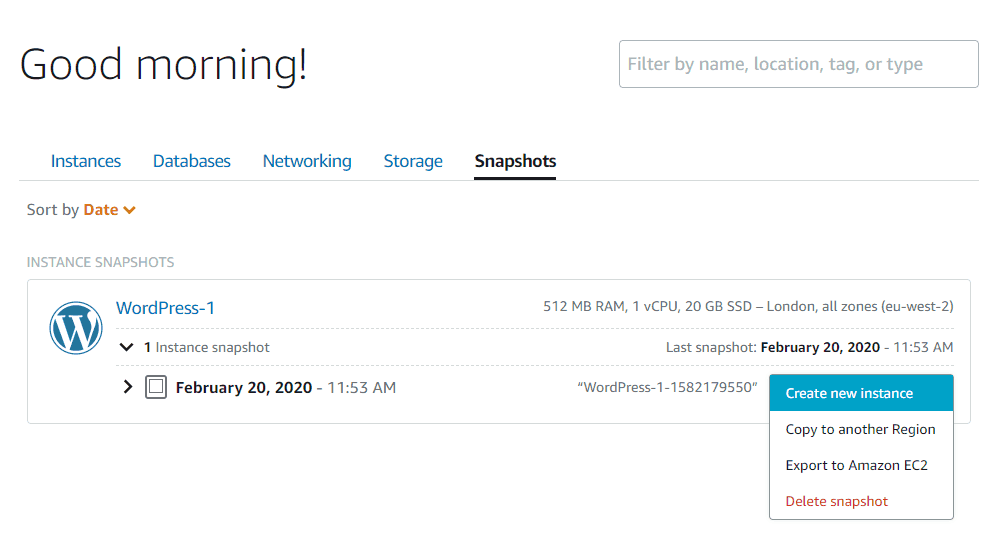Switch to the Databases tab
This screenshot has width=1008, height=550.
point(192,161)
